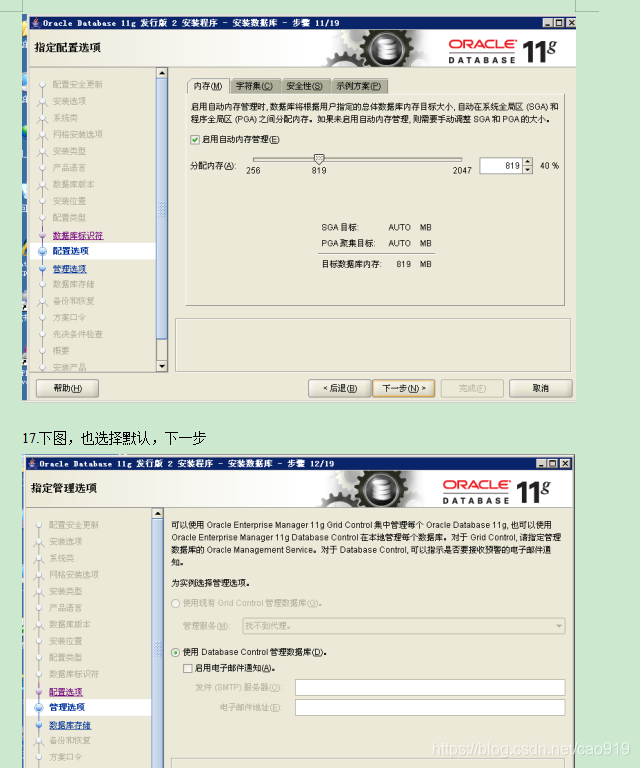Click the 电子邮件地址(E) input field
The width and height of the screenshot is (640, 768).
coord(430,707)
